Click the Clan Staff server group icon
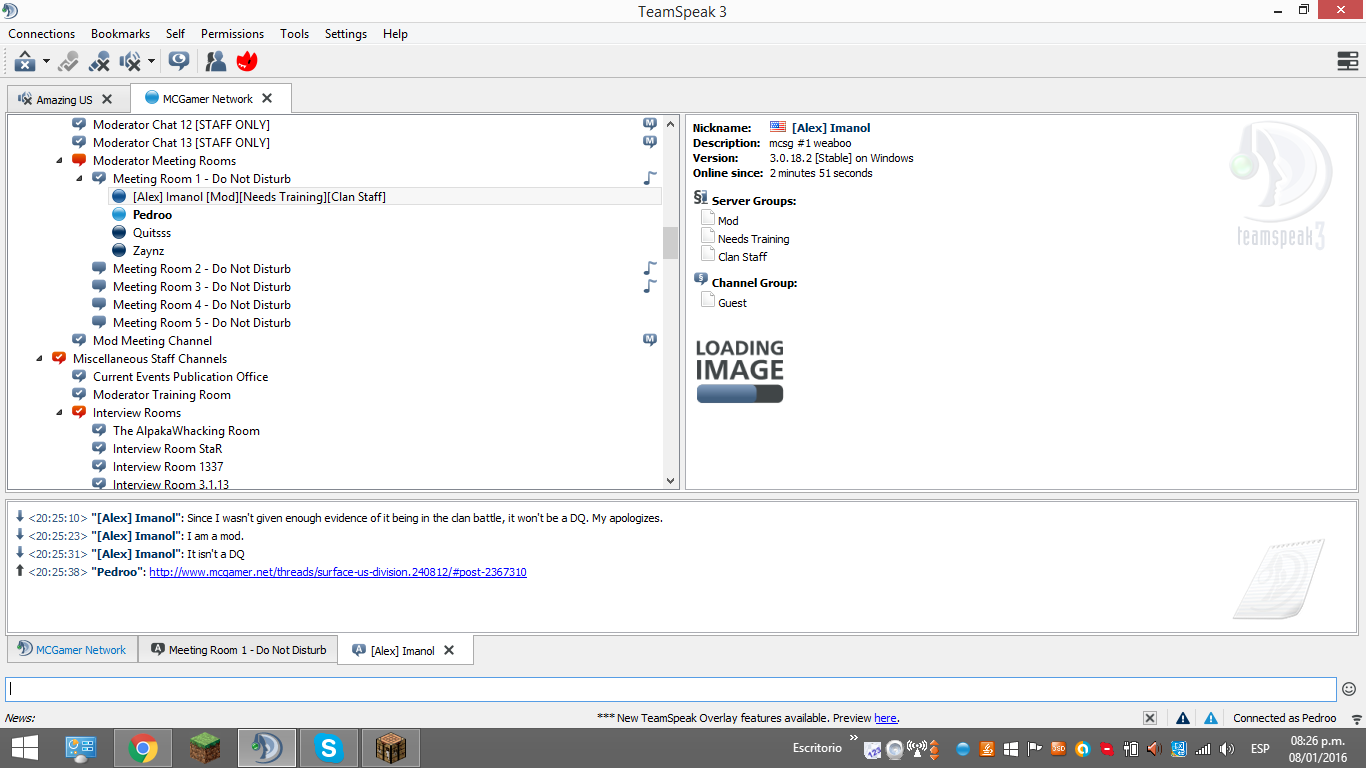 click(708, 256)
